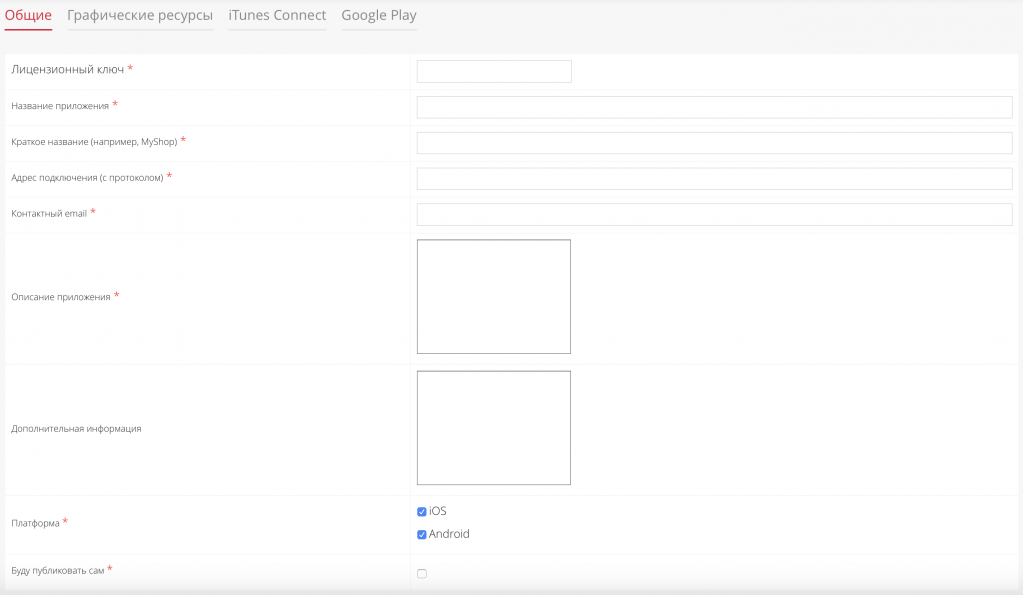This screenshot has height=595, width=1023.
Task: Click the Описание приложения label text
Action: [x=60, y=297]
